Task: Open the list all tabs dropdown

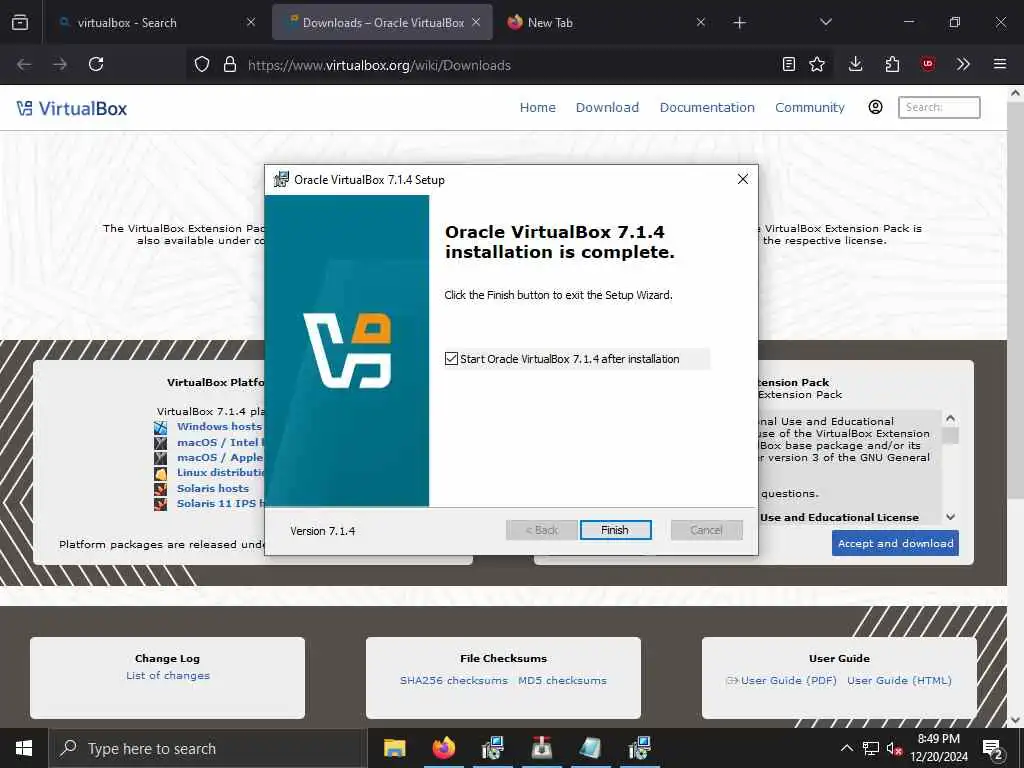Action: point(825,23)
